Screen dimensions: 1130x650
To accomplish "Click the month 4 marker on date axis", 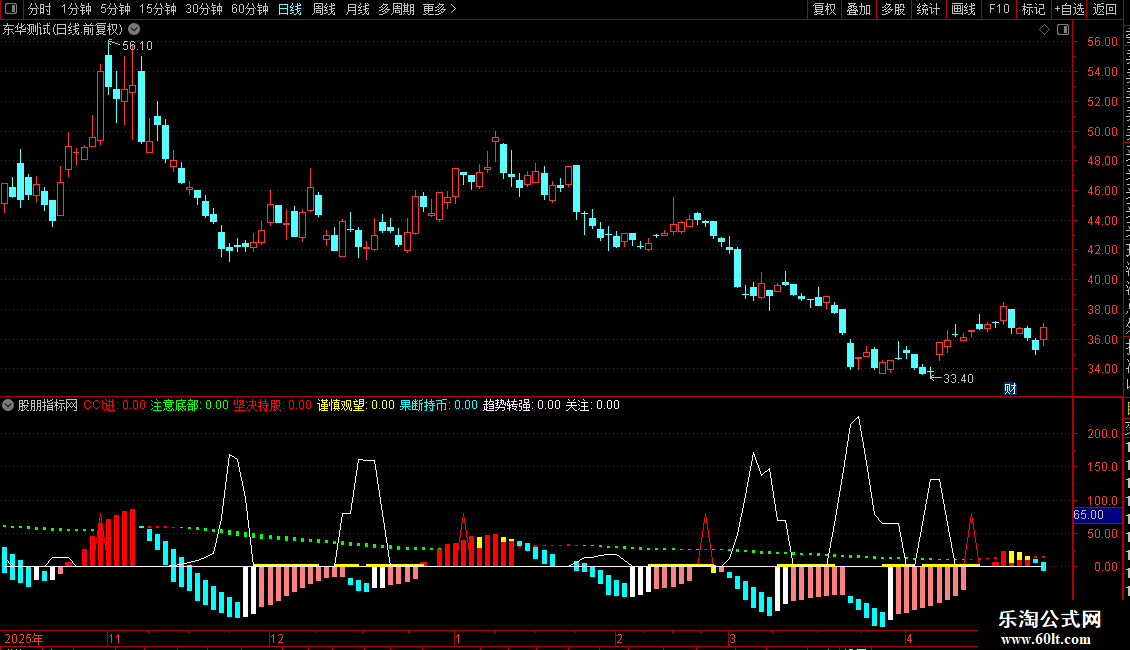I will [909, 638].
